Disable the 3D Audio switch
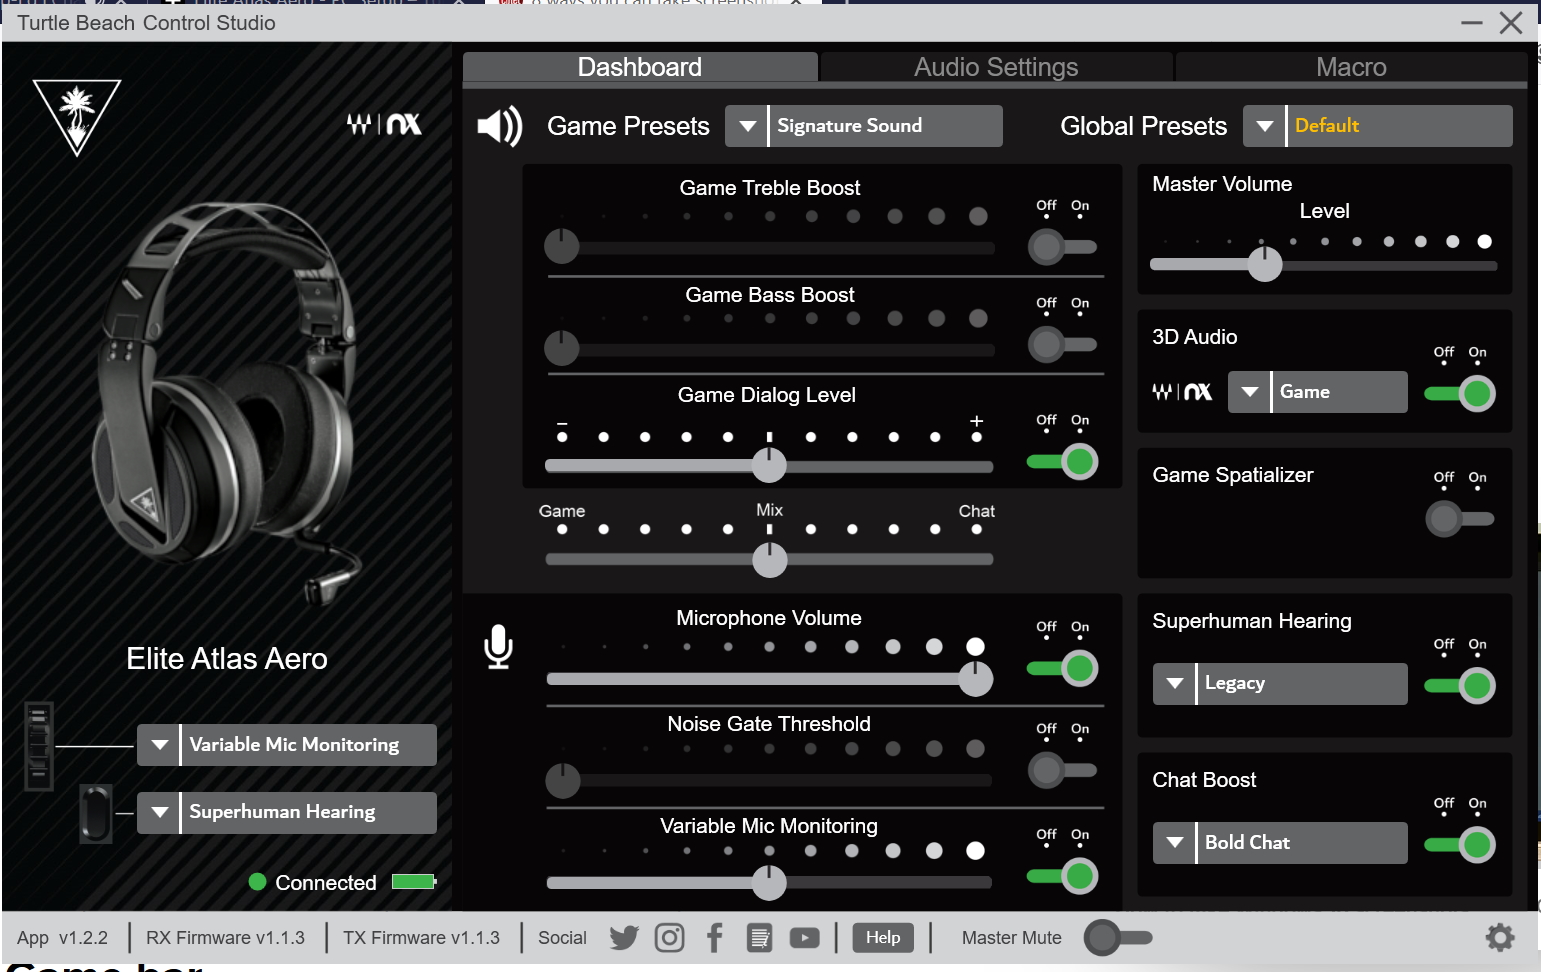This screenshot has height=972, width=1541. point(1461,394)
